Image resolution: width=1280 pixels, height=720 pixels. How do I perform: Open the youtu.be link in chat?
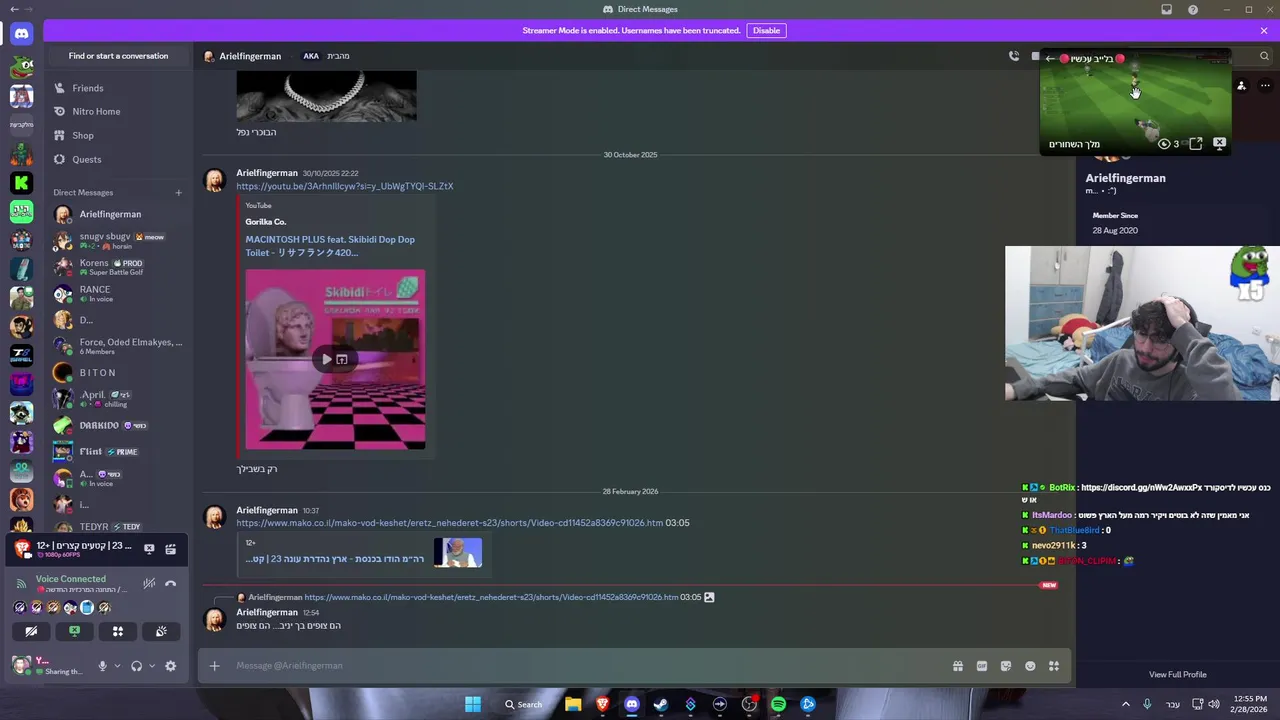345,186
